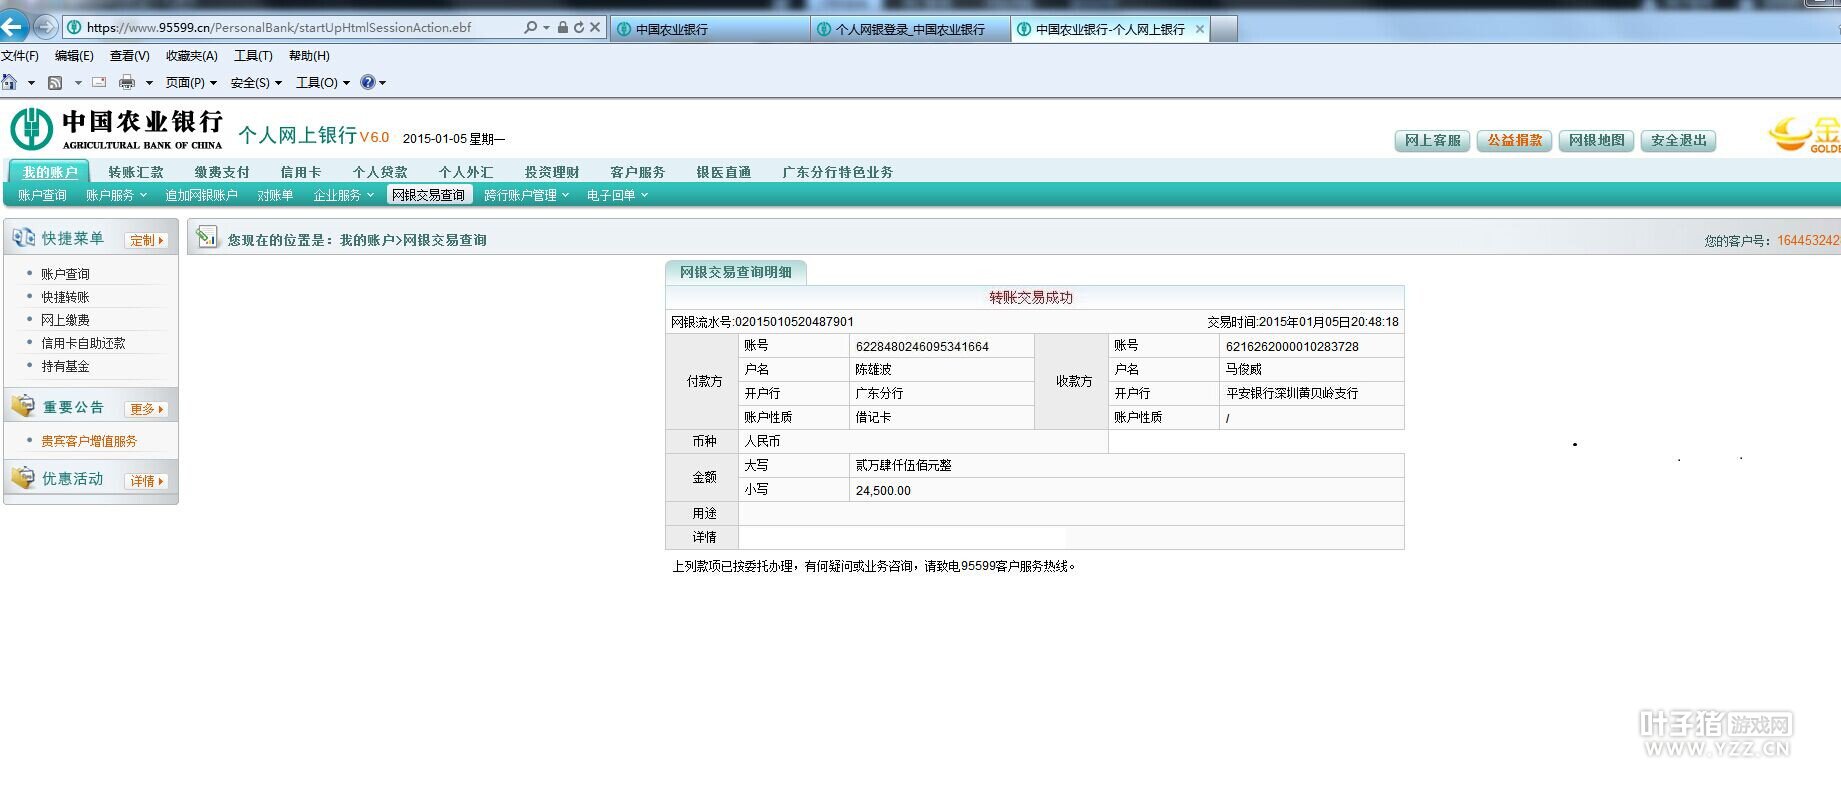Expand the 跨行账户管理 submenu
This screenshot has width=1841, height=798.
526,195
